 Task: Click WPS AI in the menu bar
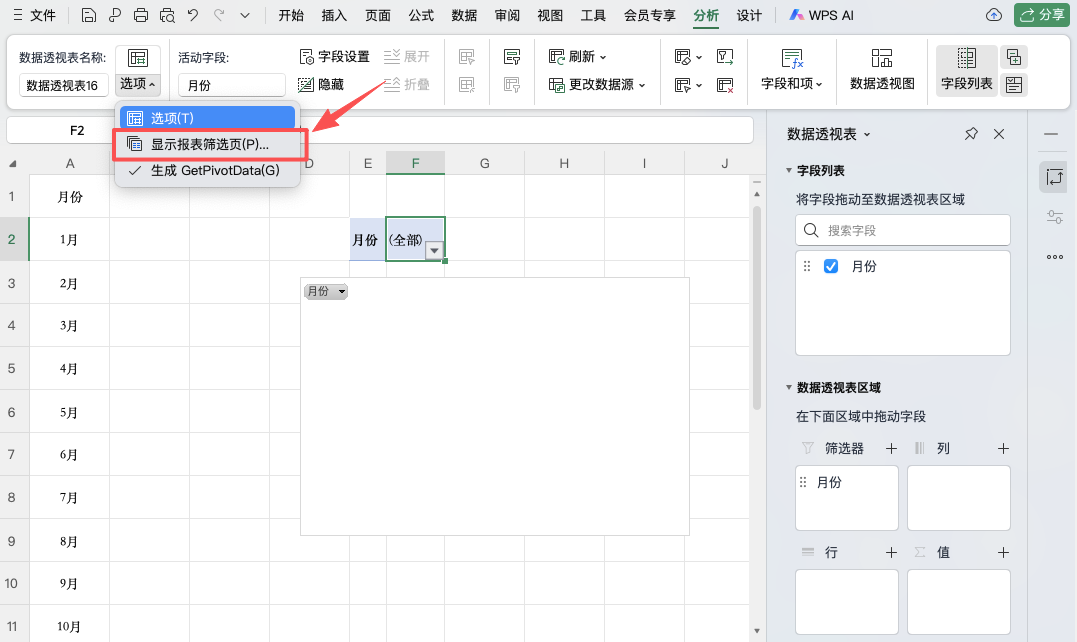coord(825,15)
